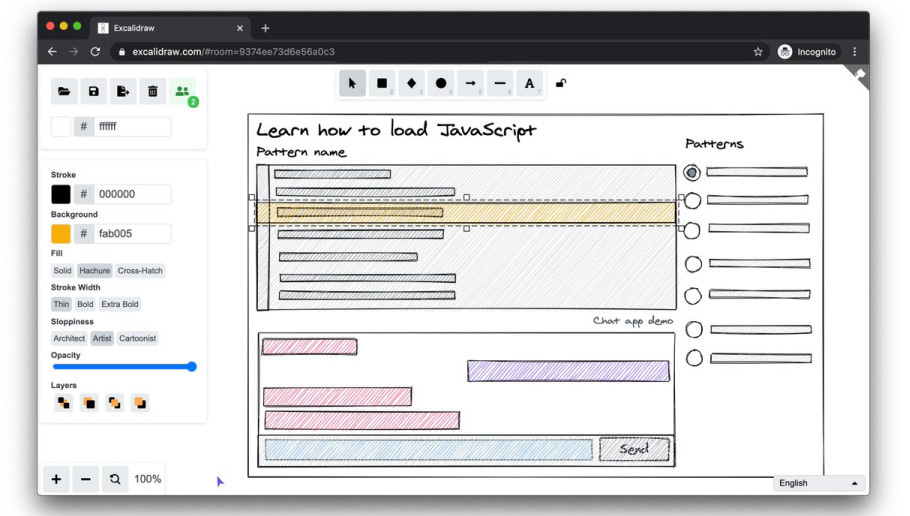The width and height of the screenshot is (910, 516).
Task: Select the Arrow tool
Action: click(x=471, y=84)
